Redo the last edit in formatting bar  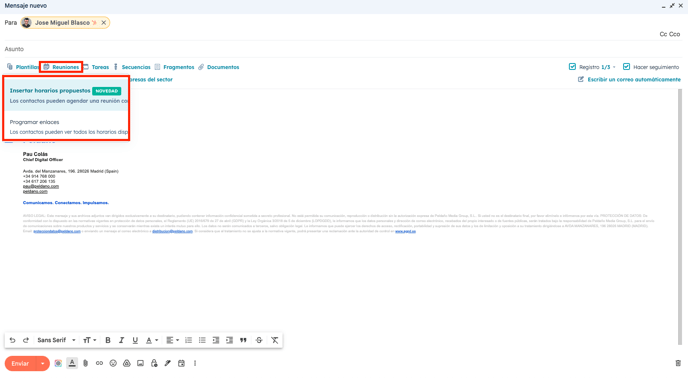coord(26,340)
